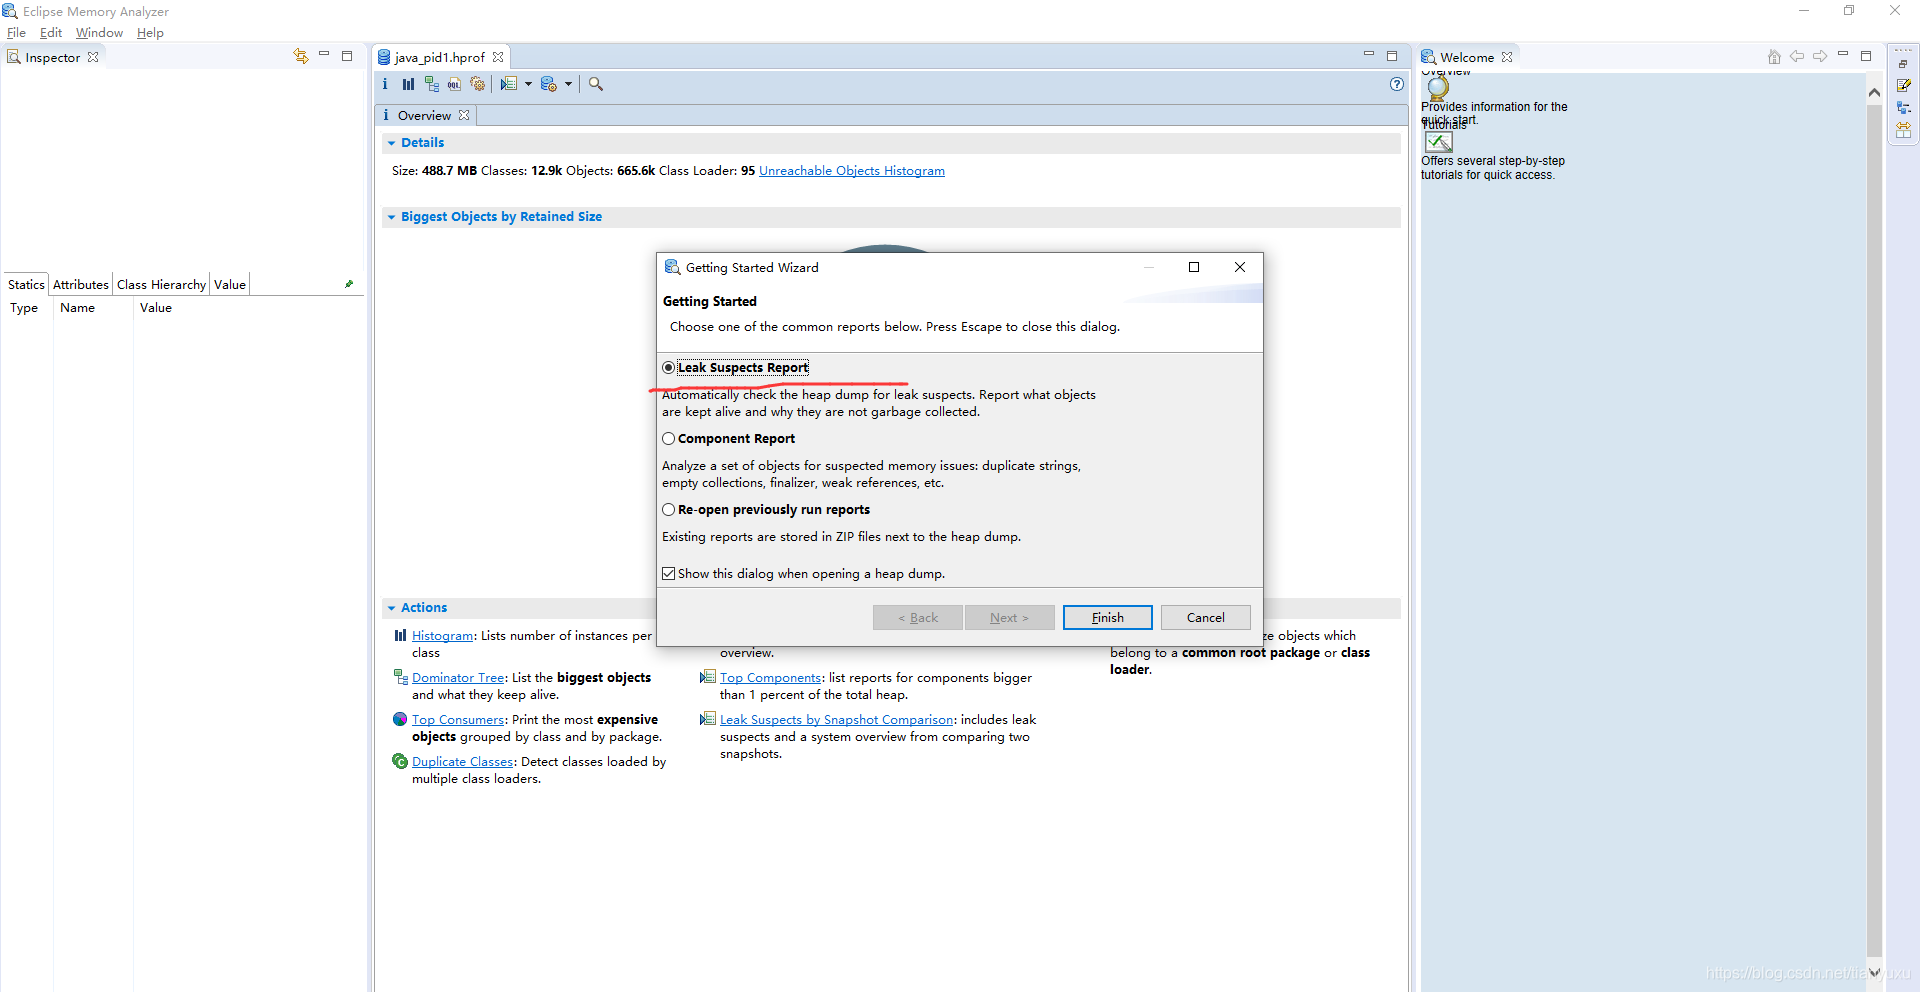Select Re-open previously run reports option
The image size is (1920, 992).
[x=668, y=510]
